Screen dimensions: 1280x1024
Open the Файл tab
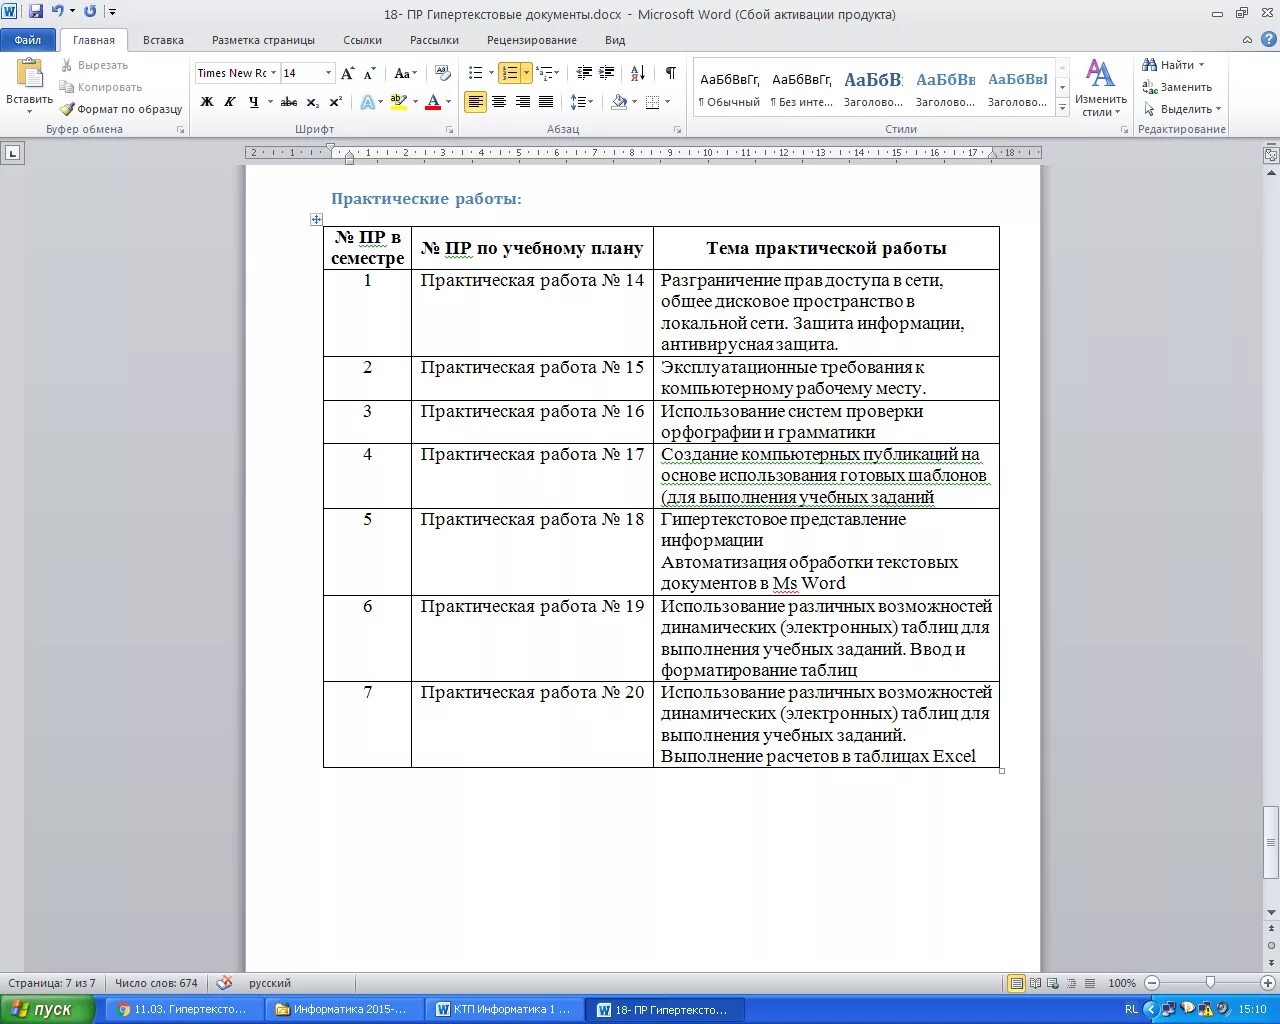(x=28, y=40)
